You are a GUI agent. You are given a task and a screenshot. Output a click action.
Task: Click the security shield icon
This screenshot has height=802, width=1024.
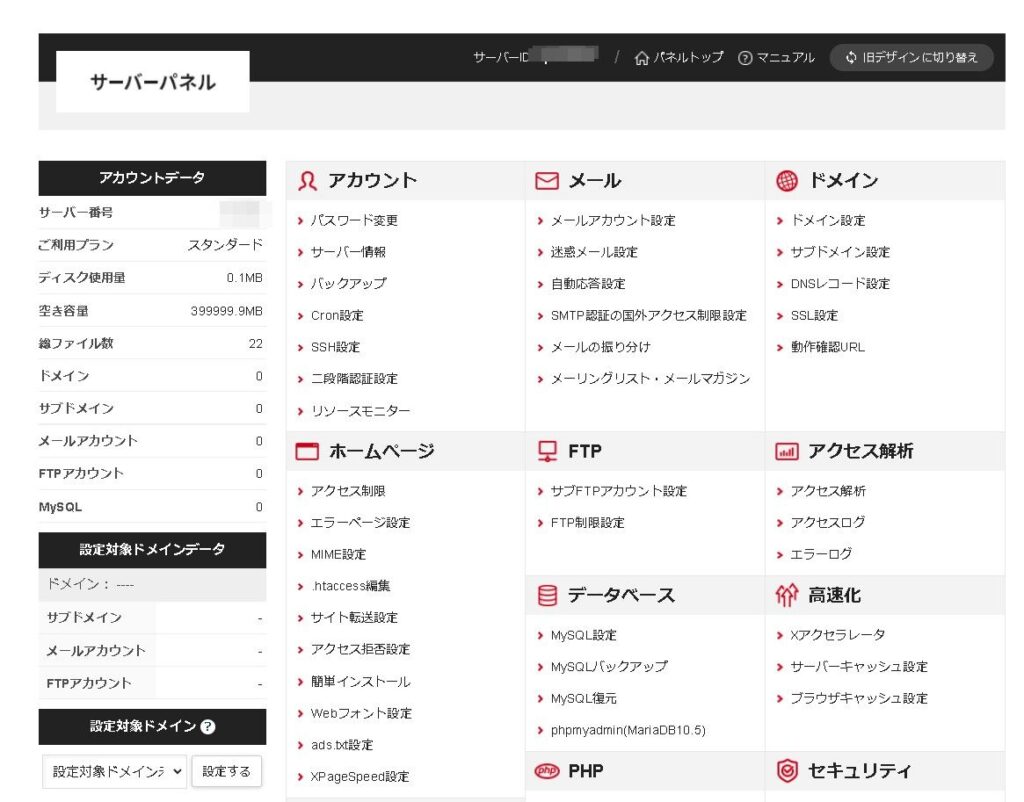coord(787,771)
